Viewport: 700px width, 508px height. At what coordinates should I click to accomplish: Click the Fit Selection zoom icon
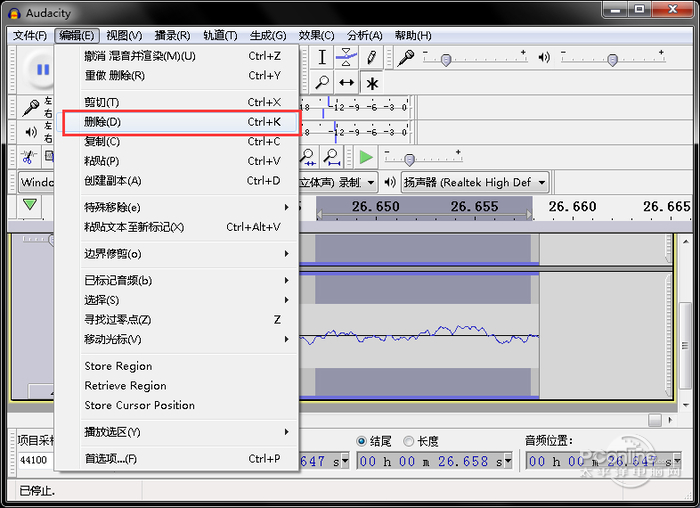pos(308,157)
